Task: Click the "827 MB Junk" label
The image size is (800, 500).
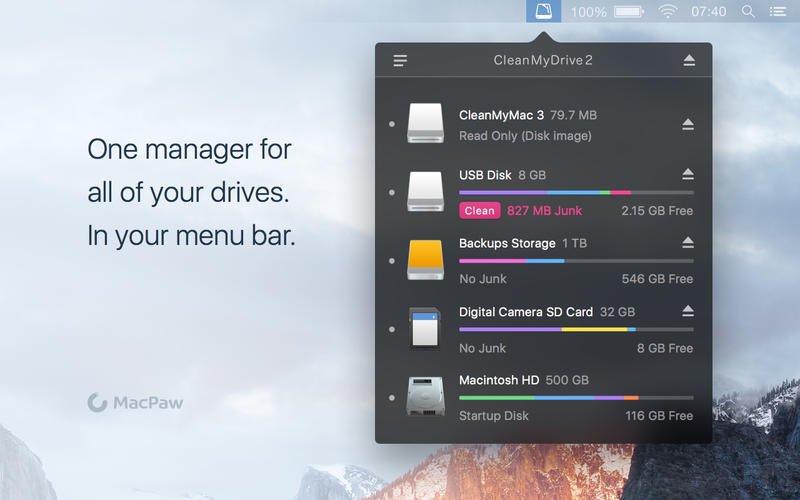Action: click(544, 211)
